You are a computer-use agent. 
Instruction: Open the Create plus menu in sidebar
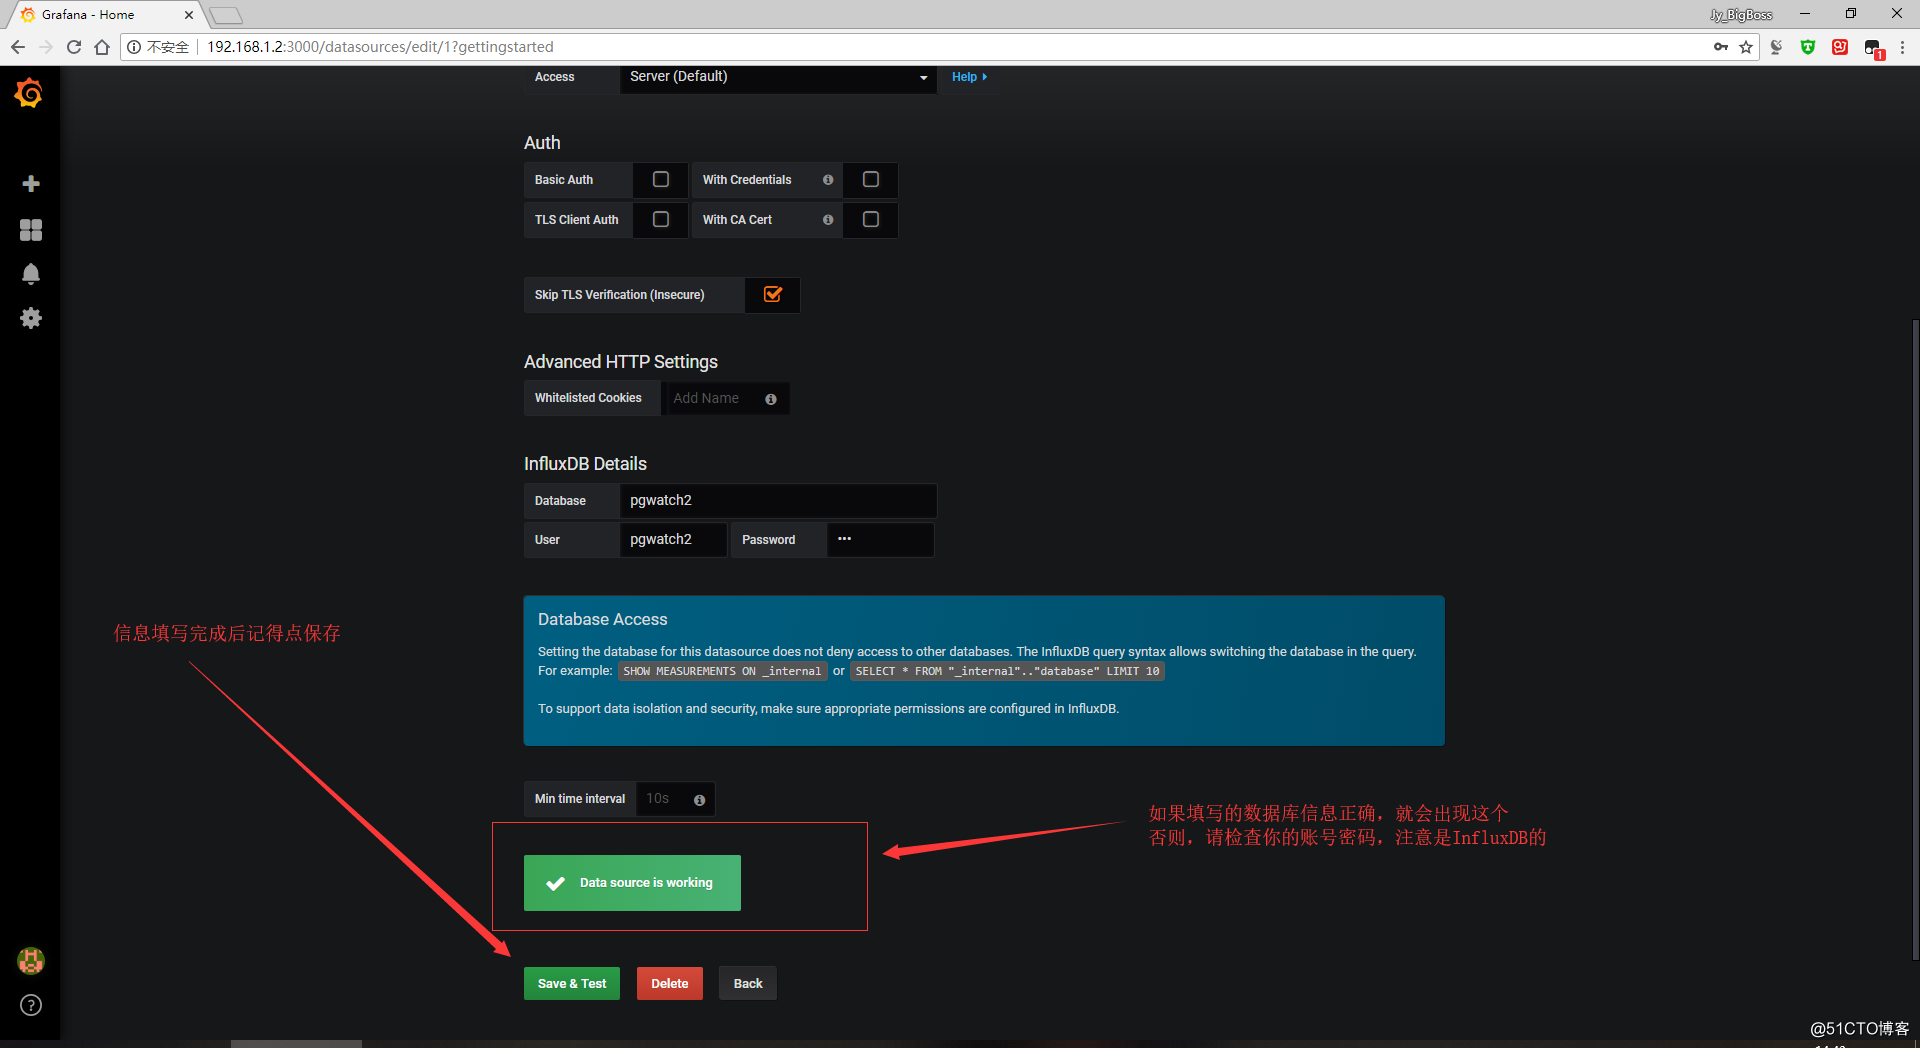31,184
